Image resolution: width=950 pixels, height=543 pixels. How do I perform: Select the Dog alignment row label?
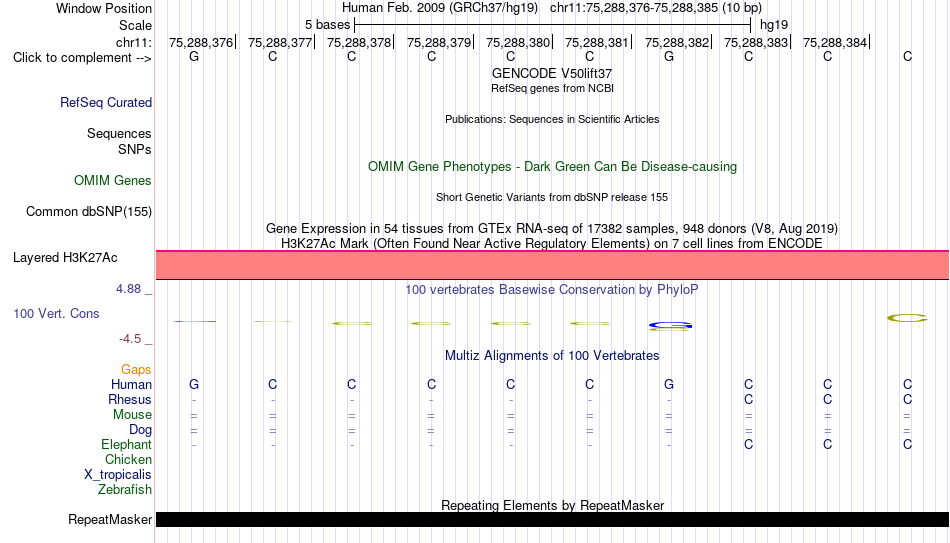tap(141, 430)
